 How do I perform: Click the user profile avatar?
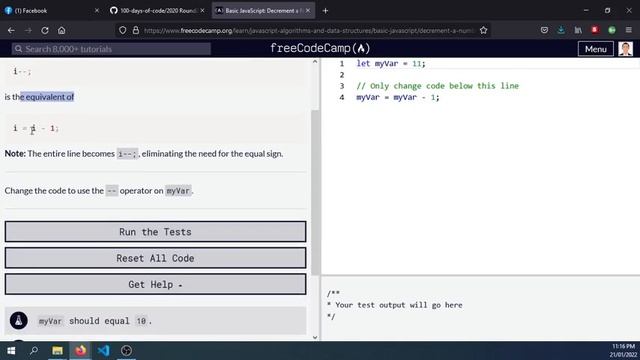(x=625, y=49)
